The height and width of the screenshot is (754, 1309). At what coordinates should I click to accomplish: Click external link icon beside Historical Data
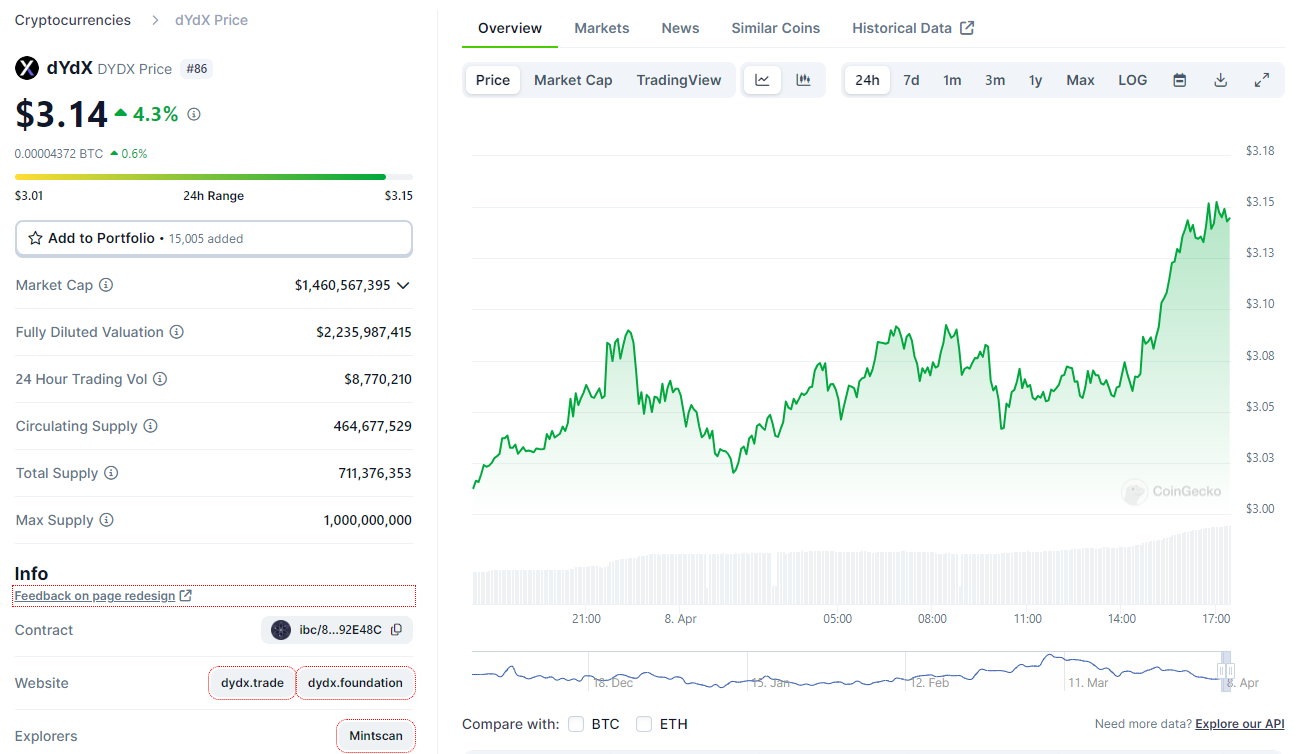click(x=967, y=28)
